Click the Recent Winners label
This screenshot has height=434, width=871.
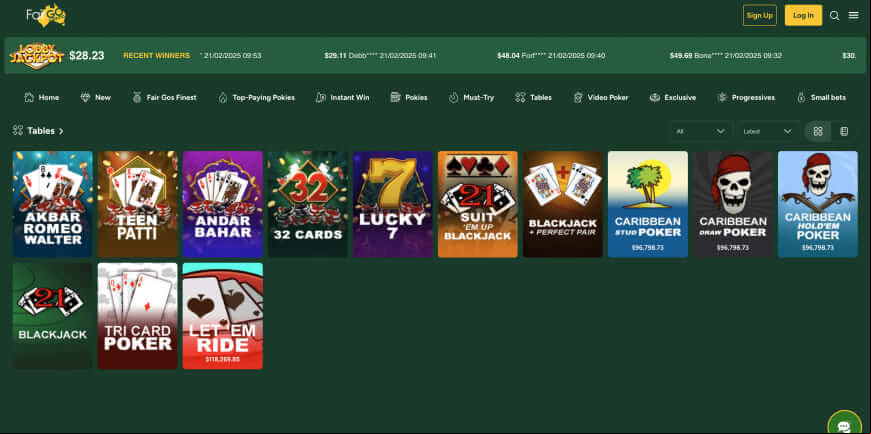(x=157, y=56)
